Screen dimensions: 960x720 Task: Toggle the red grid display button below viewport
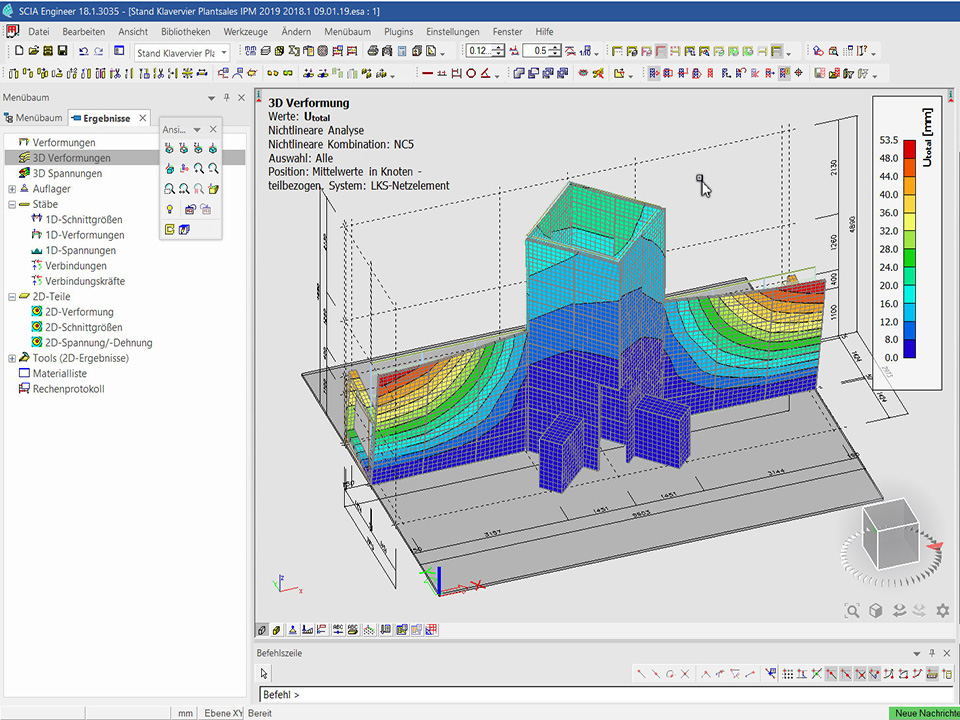(431, 630)
